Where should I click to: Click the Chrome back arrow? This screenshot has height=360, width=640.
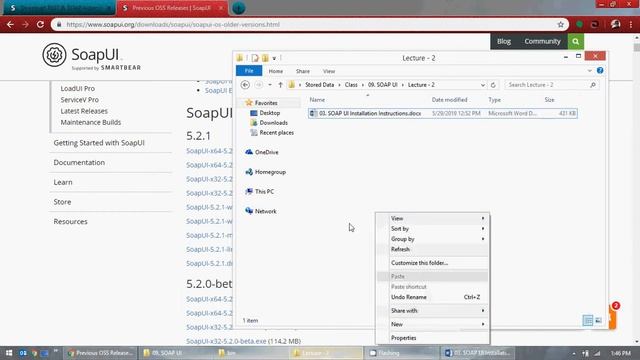pos(10,24)
